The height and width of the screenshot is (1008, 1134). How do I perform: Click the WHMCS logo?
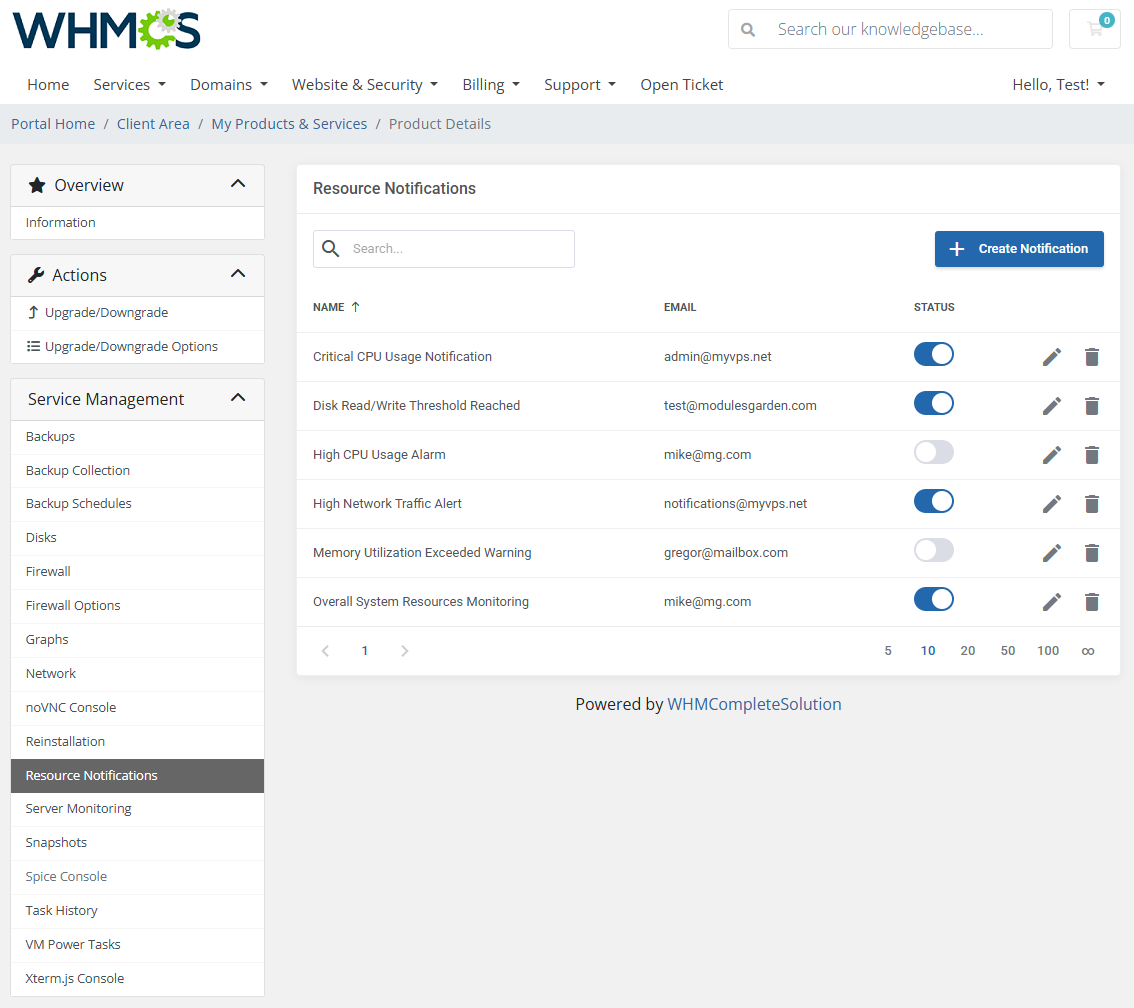pos(106,30)
